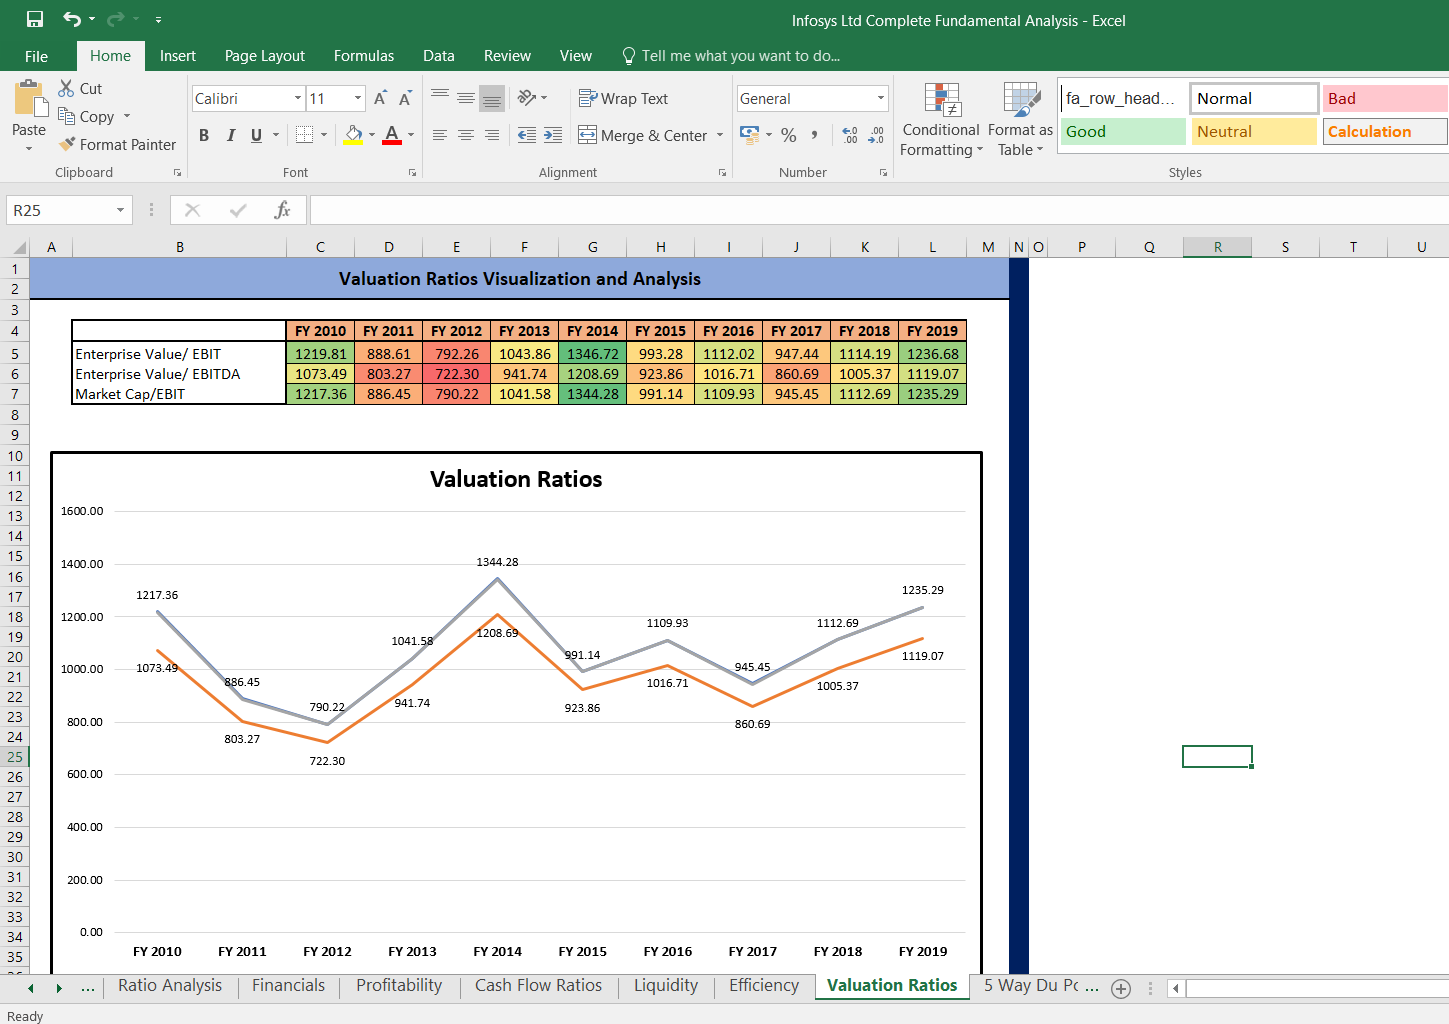
Task: Apply the Normal cell style
Action: tap(1254, 98)
